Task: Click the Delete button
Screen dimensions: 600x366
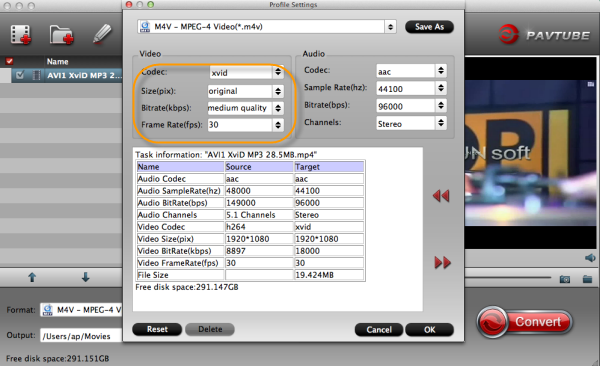Action: click(x=210, y=329)
